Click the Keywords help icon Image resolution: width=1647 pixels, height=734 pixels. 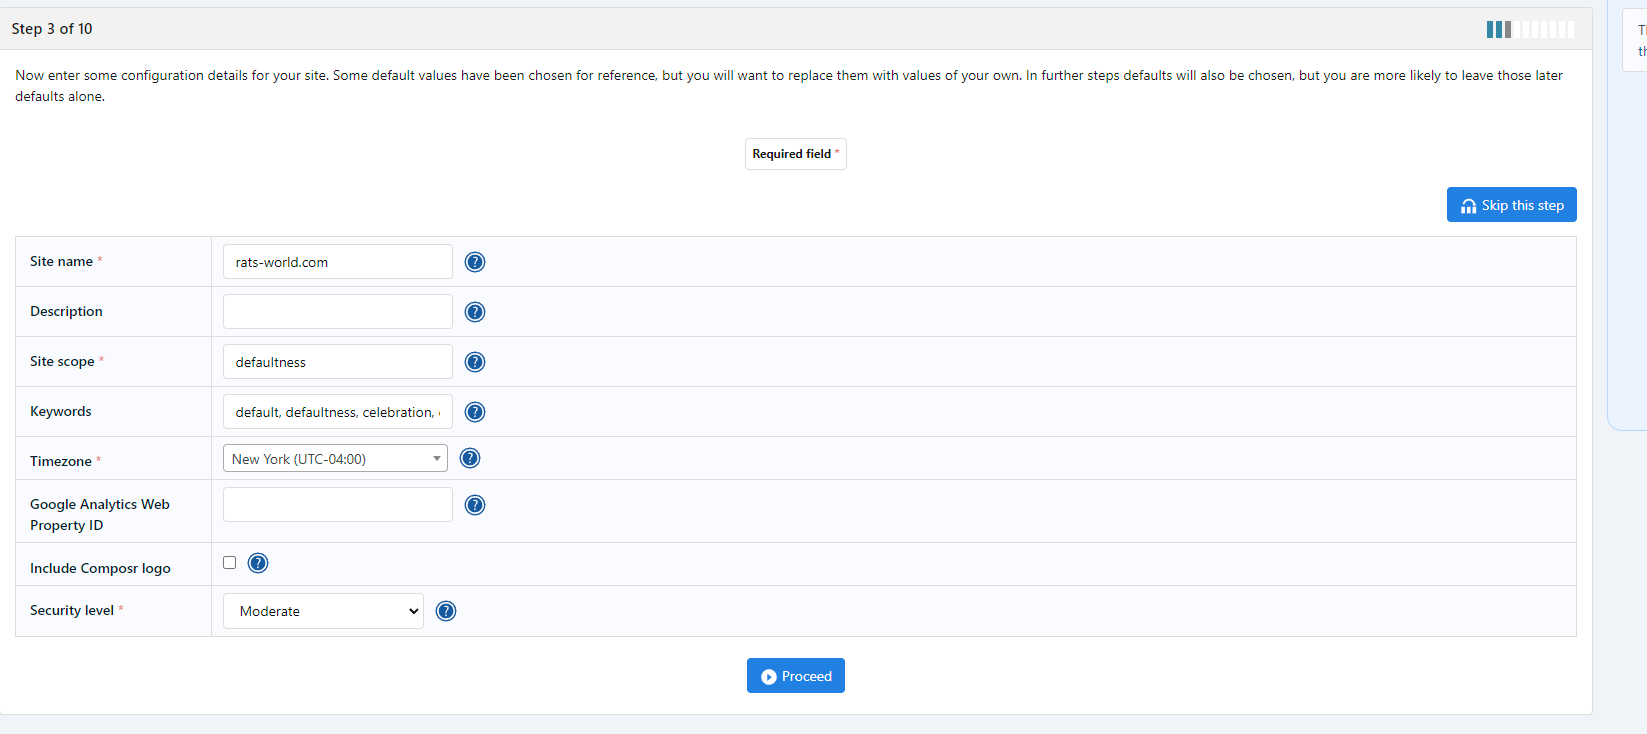pos(475,412)
